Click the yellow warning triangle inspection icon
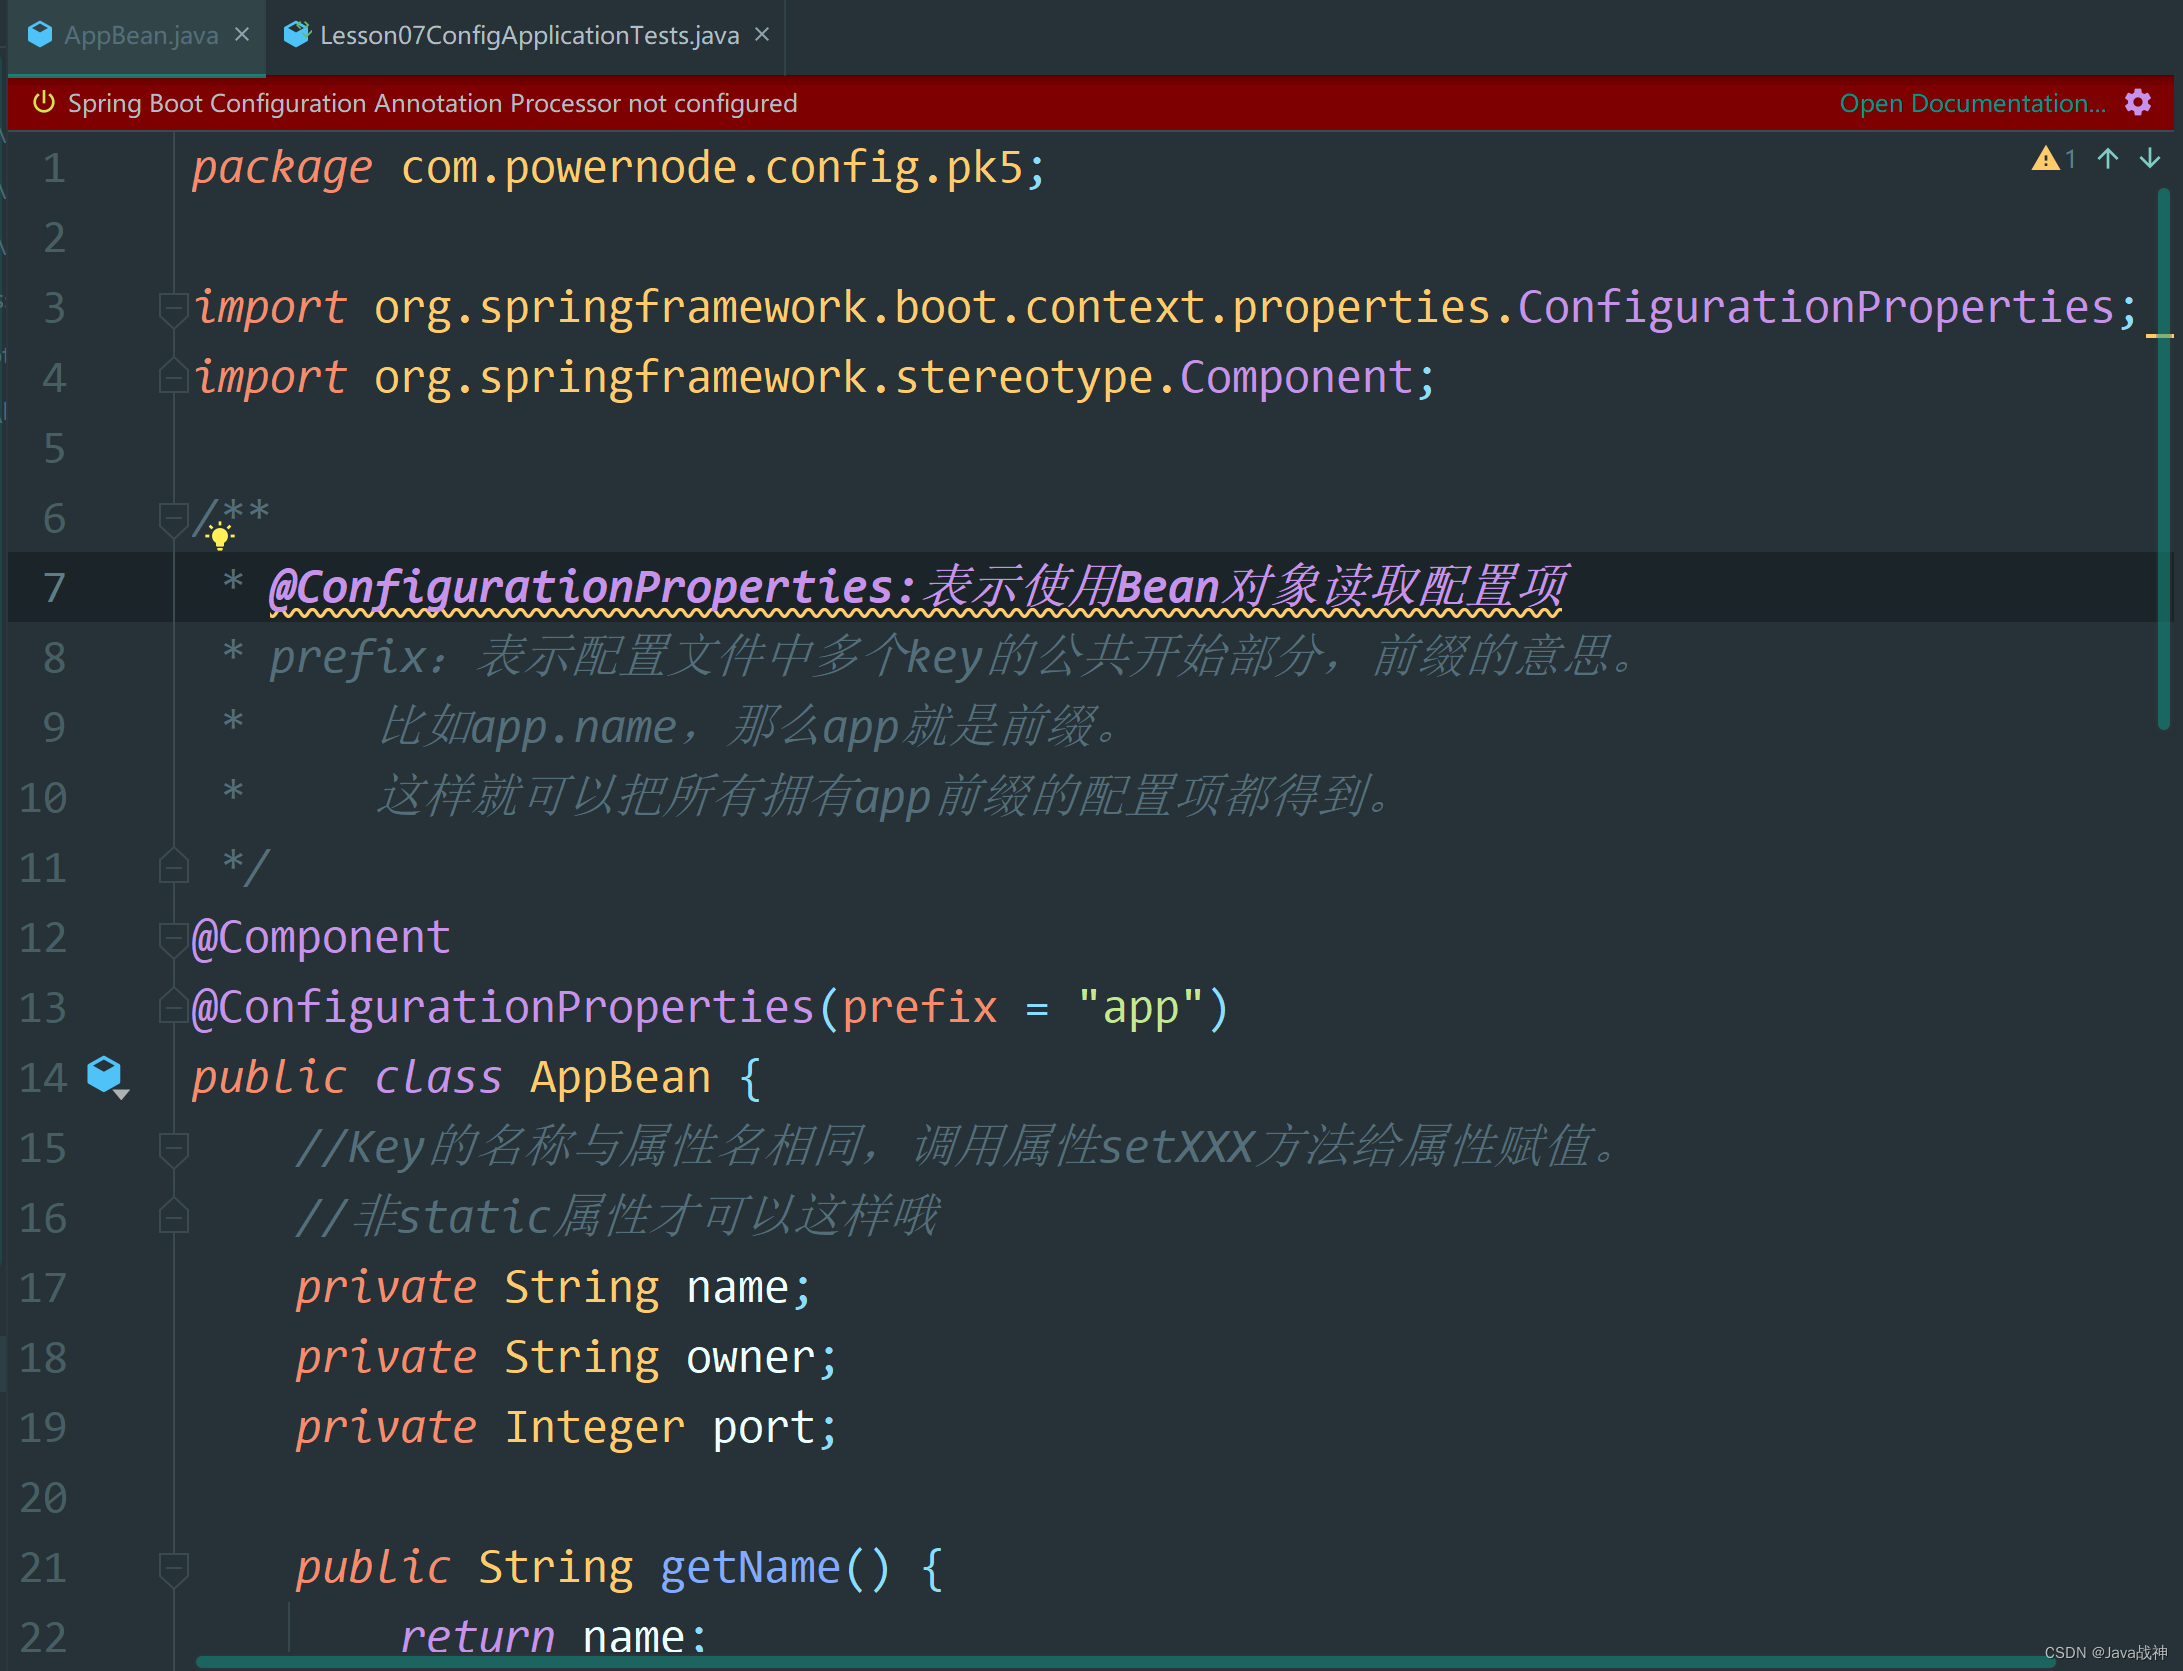The image size is (2183, 1671). pos(2045,159)
